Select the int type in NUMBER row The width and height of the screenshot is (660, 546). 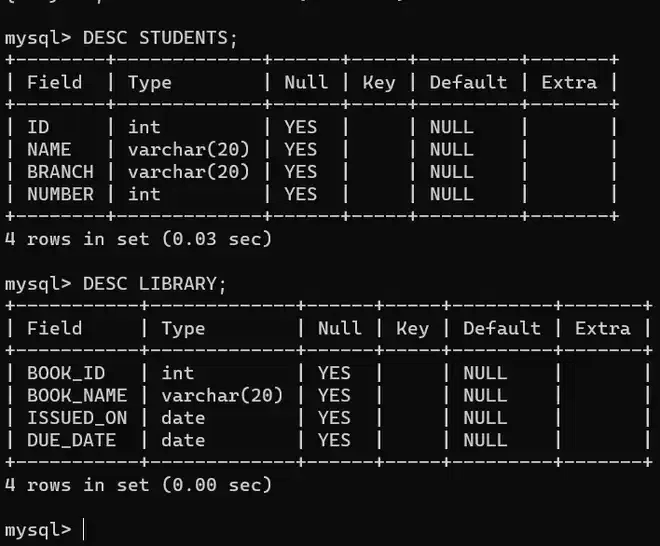click(x=144, y=194)
